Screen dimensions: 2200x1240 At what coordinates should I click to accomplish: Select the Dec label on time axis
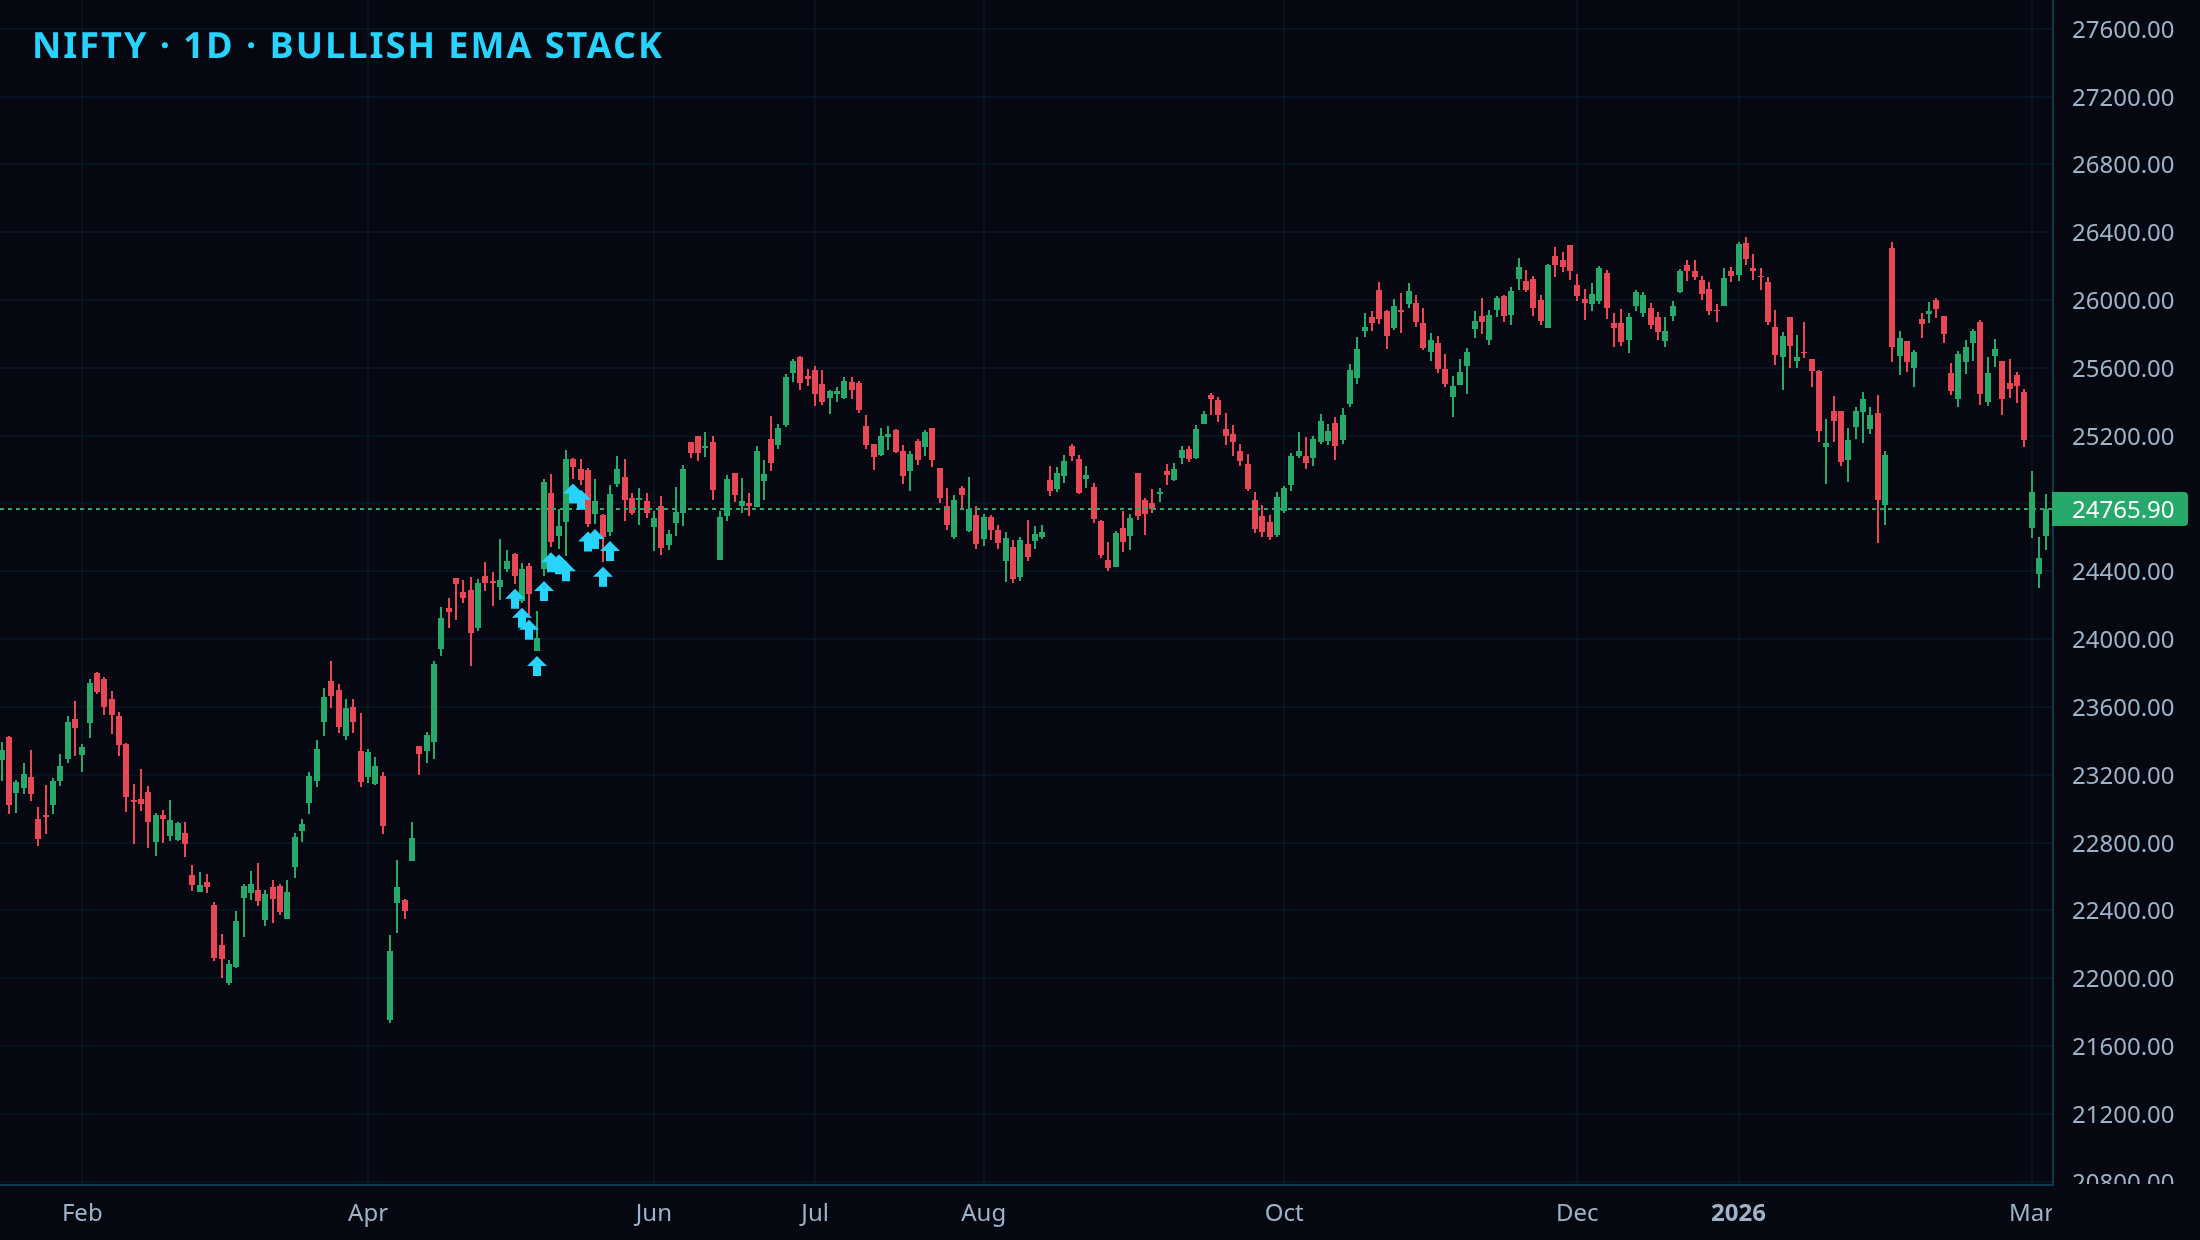coord(1577,1213)
